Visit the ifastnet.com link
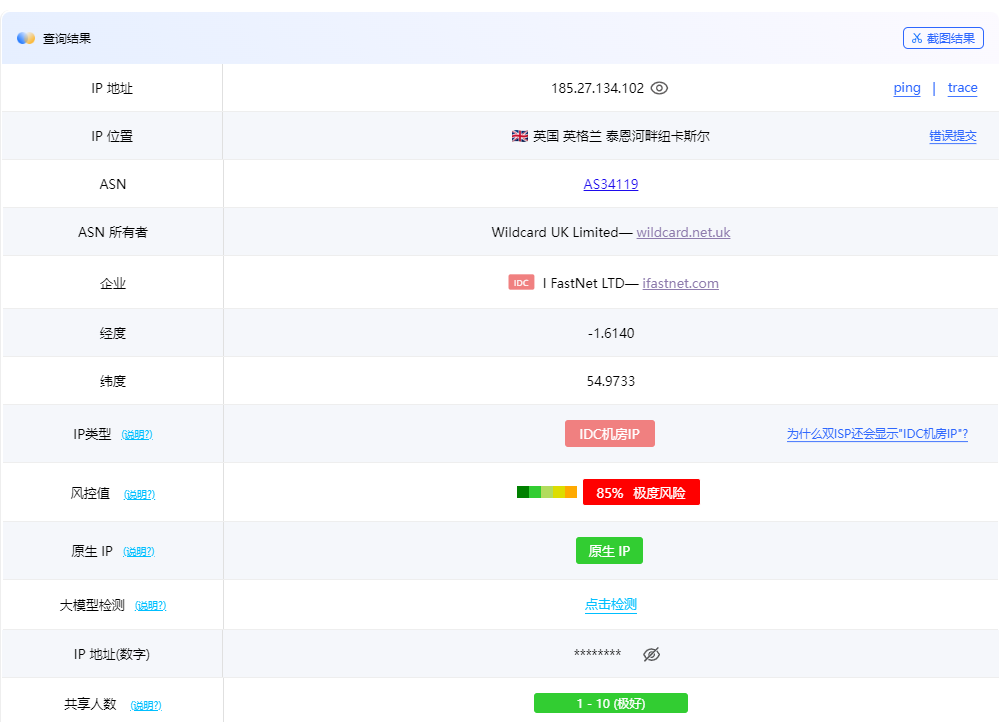Viewport: 1000px width, 722px height. (680, 283)
